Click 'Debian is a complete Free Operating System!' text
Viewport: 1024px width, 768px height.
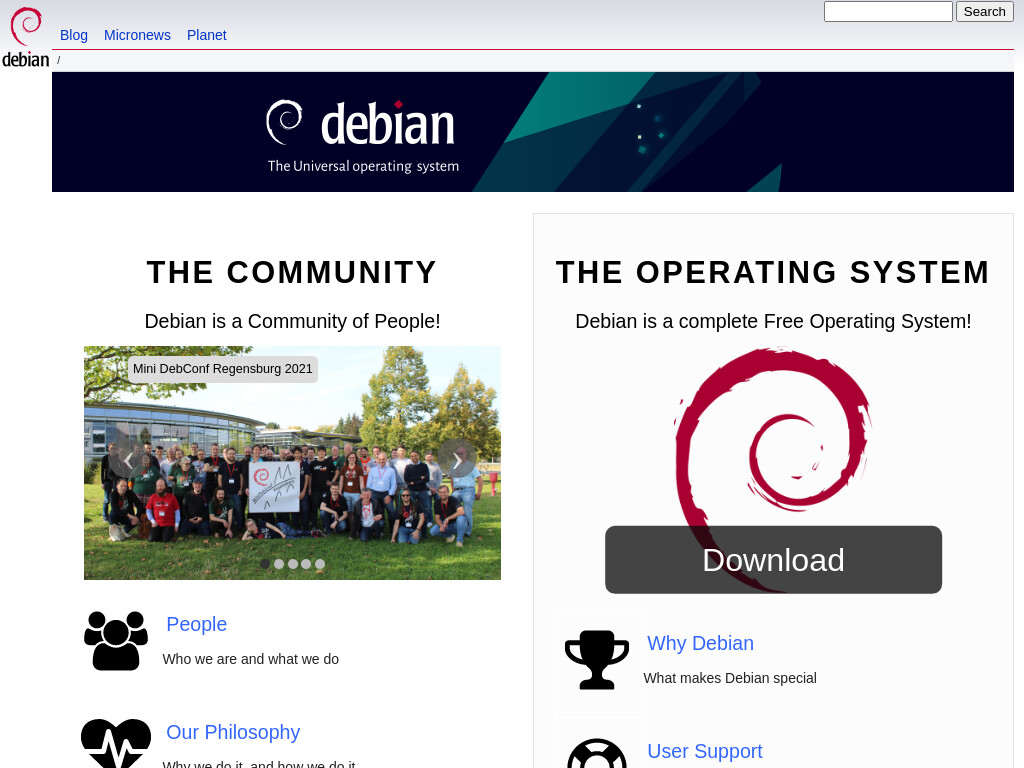tap(773, 321)
